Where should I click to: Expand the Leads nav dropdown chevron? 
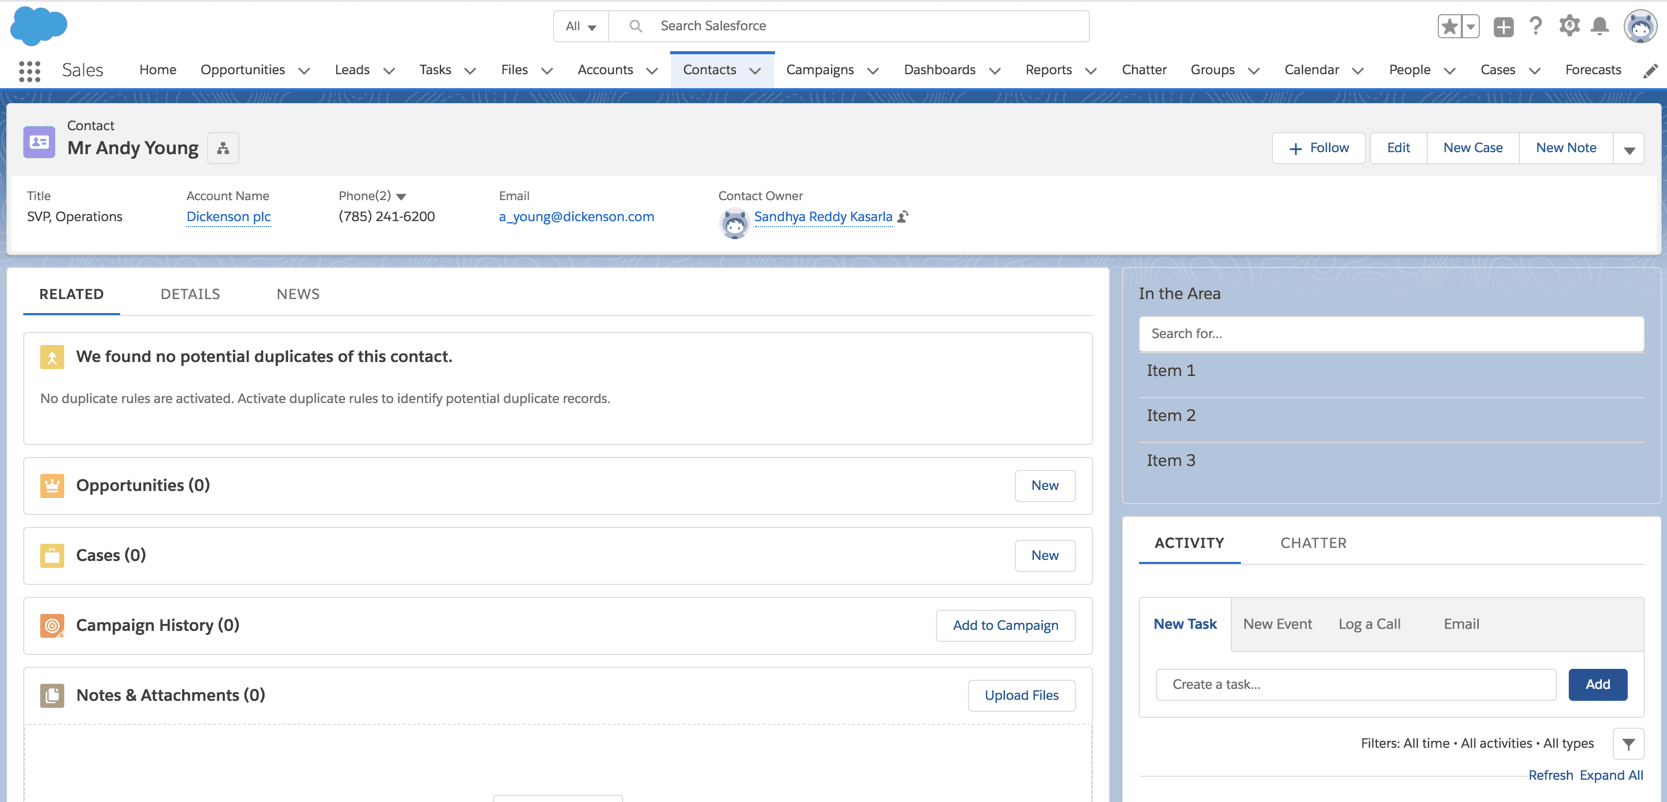[x=389, y=70]
